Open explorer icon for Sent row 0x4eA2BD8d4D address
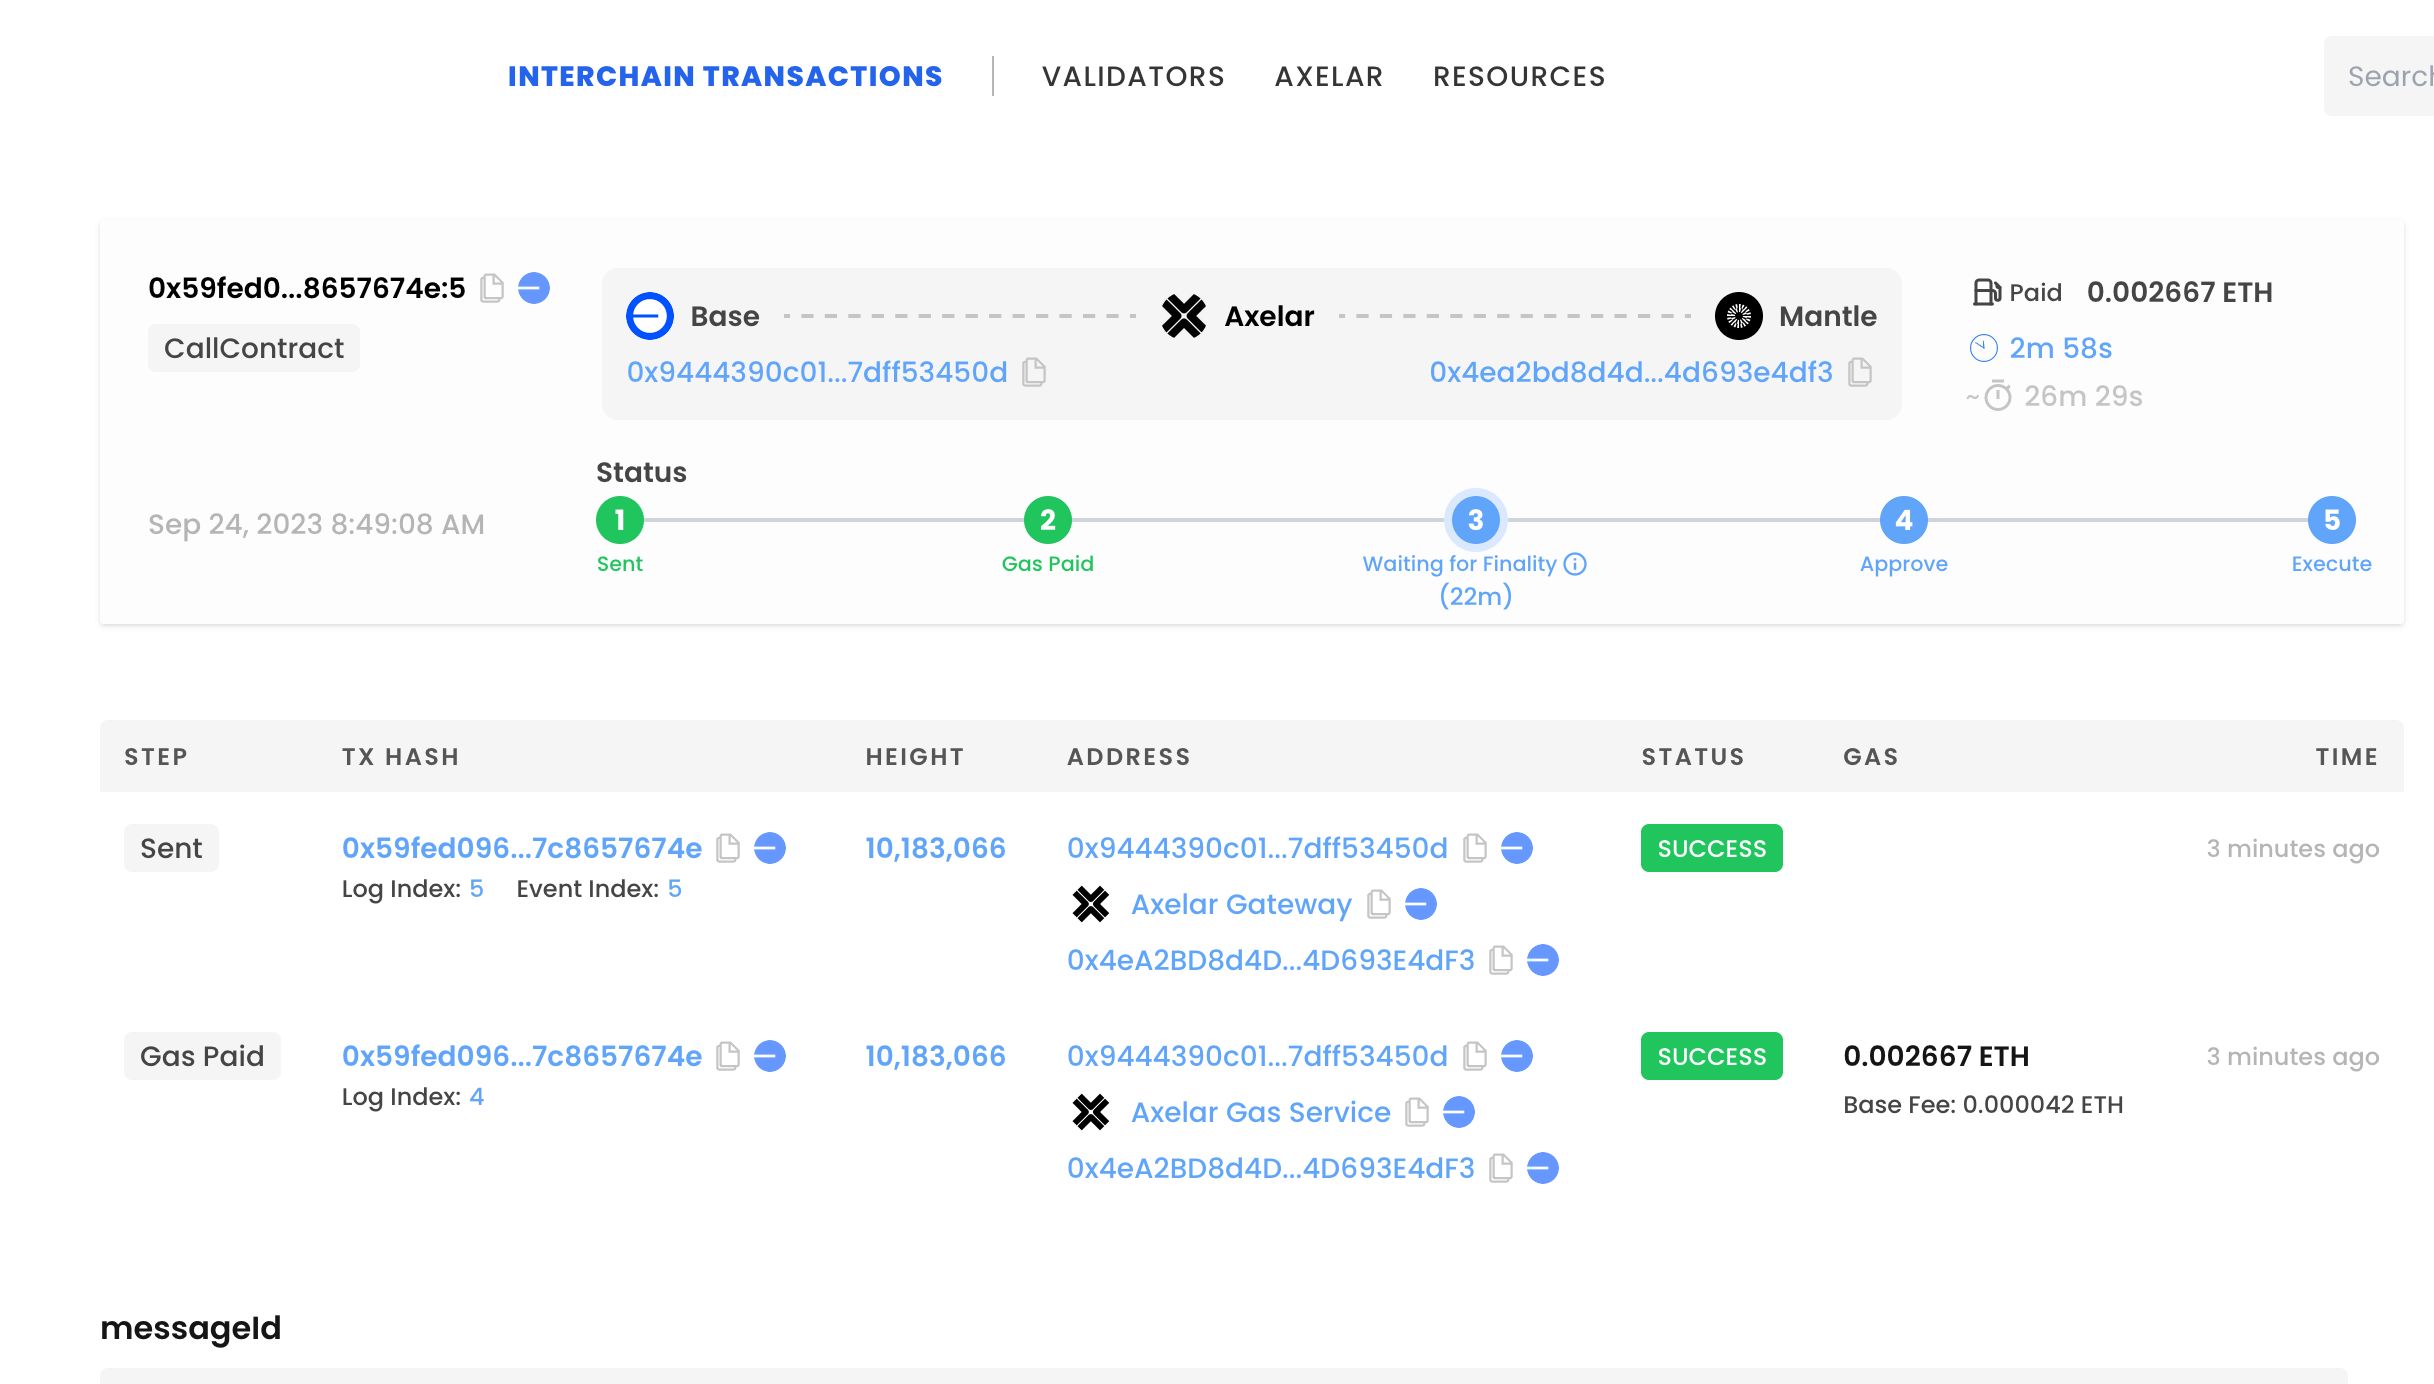This screenshot has height=1384, width=2434. pos(1543,960)
